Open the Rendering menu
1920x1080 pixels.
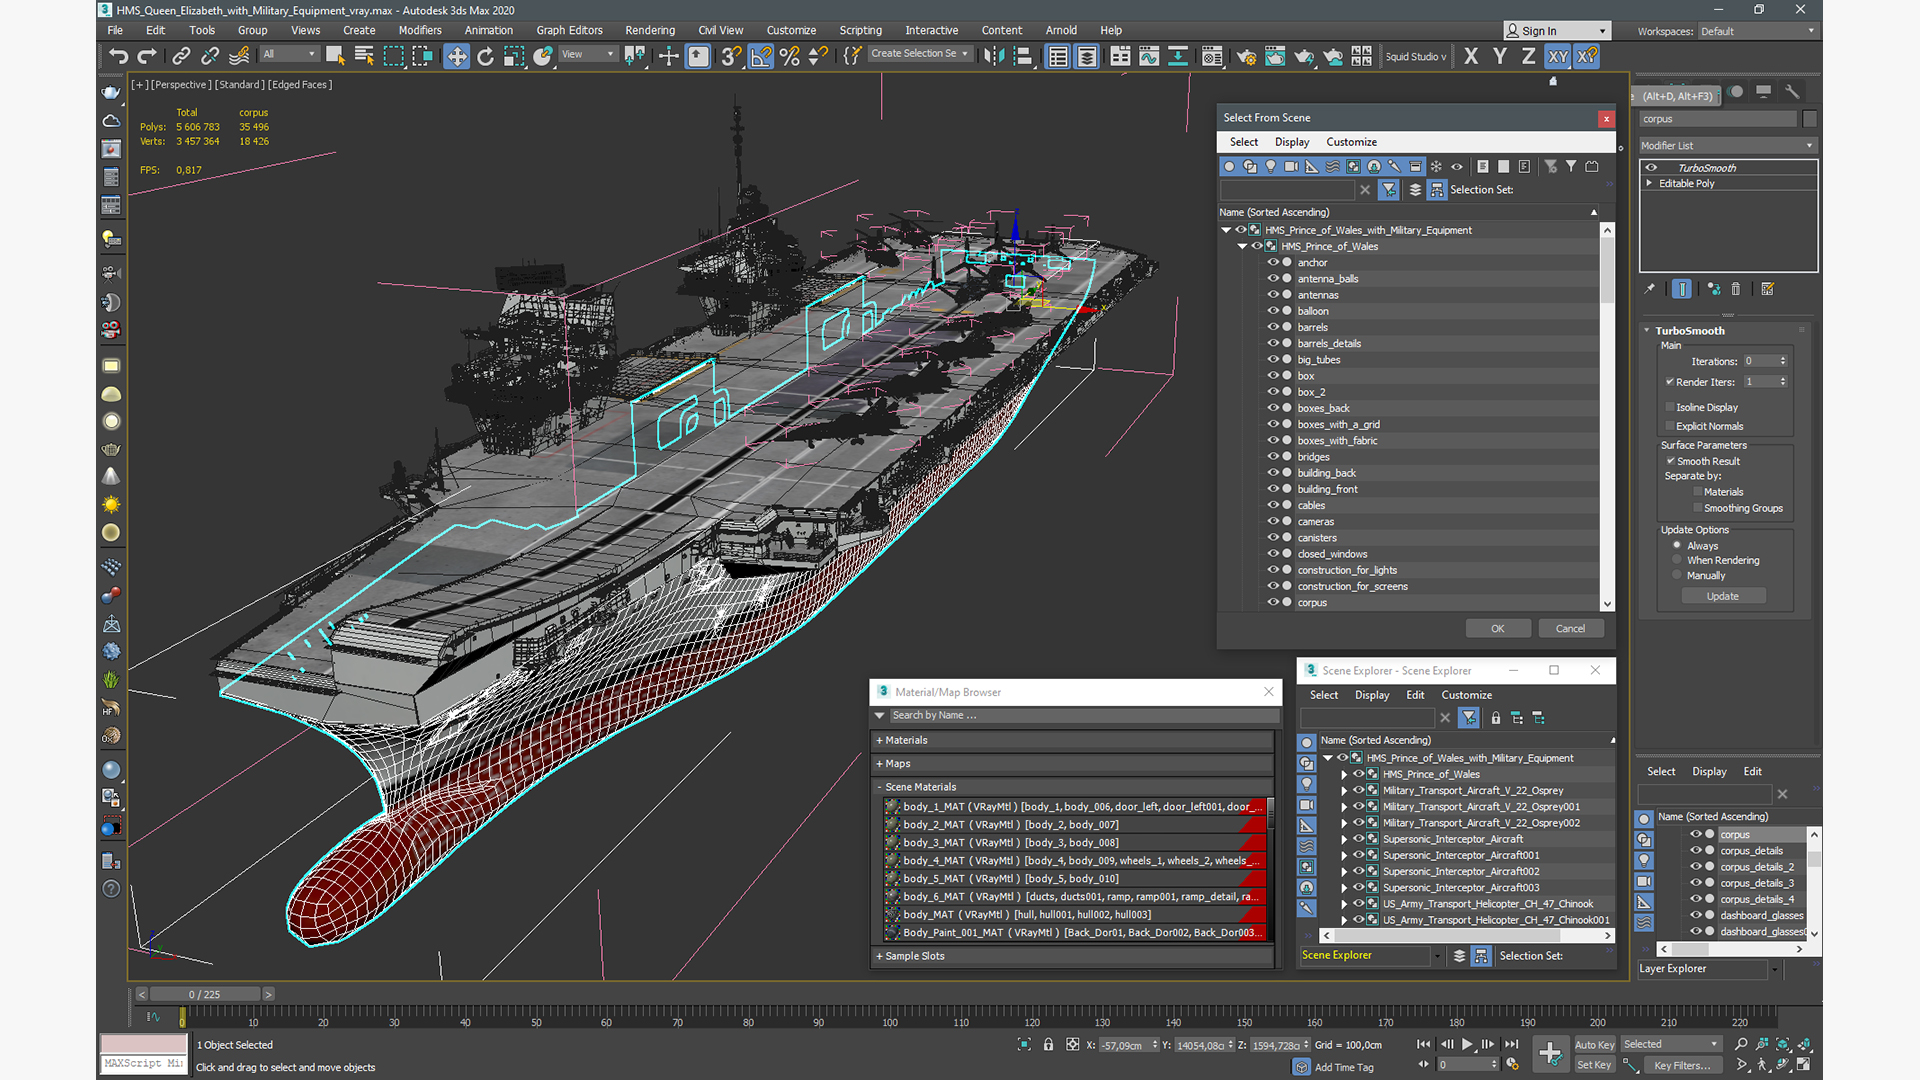pos(650,30)
